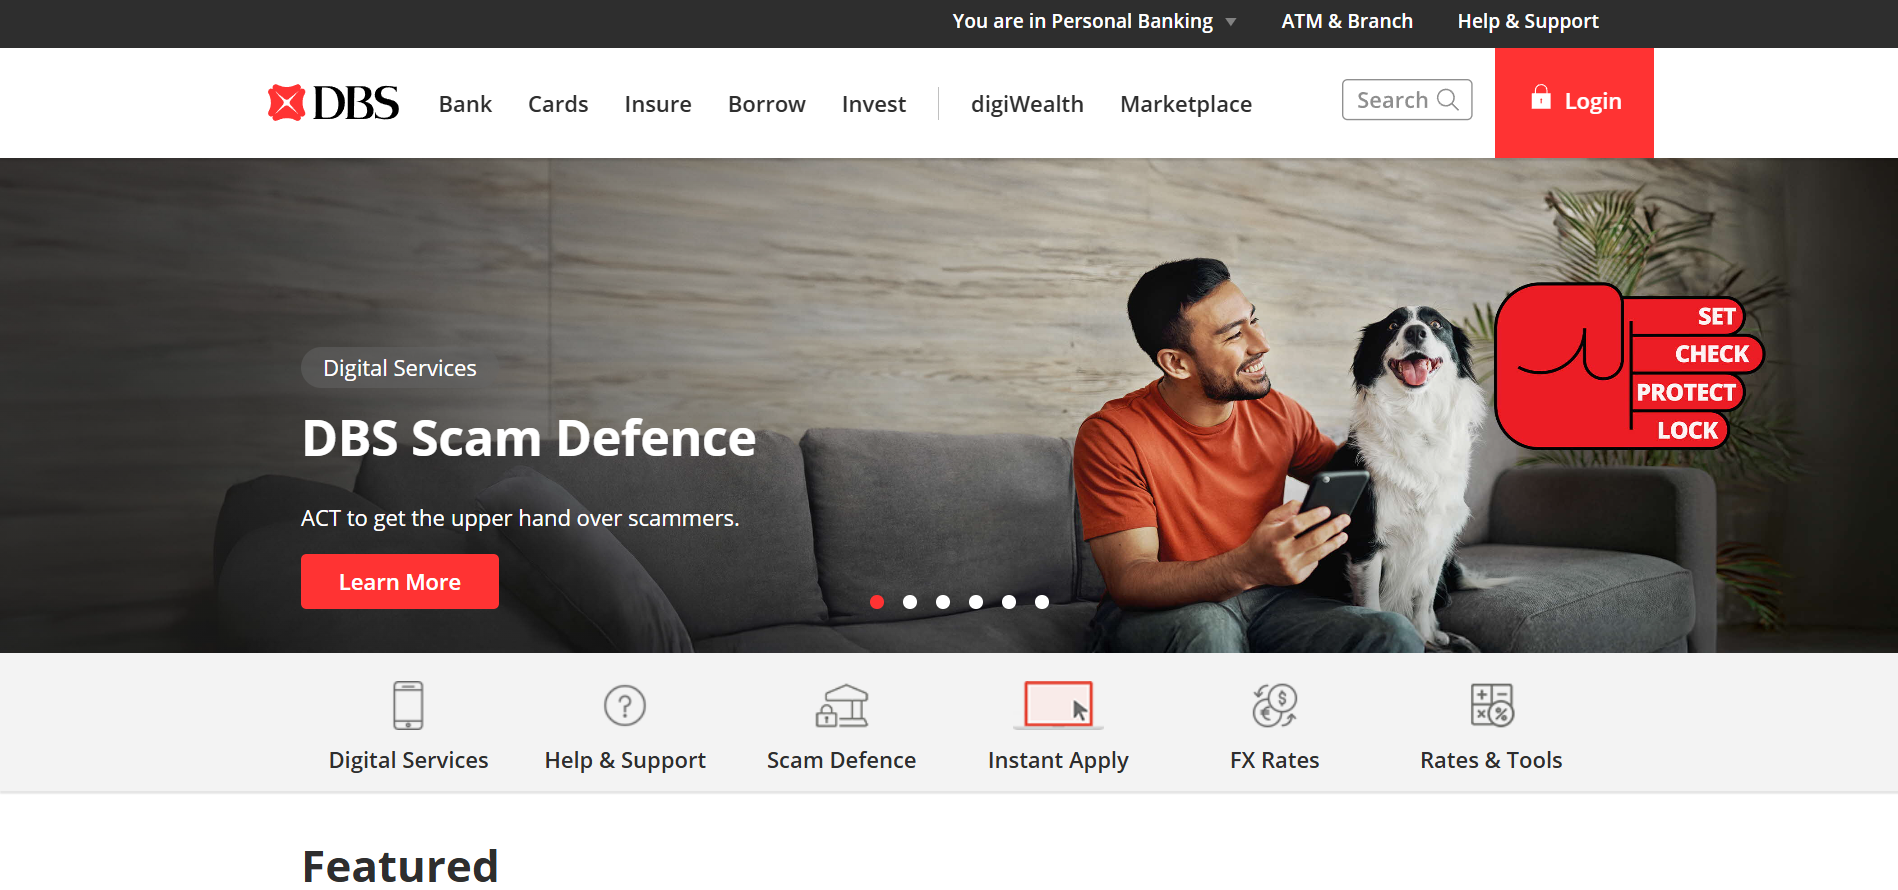Click the Digital Services banner tag
The image size is (1898, 890).
(x=400, y=368)
